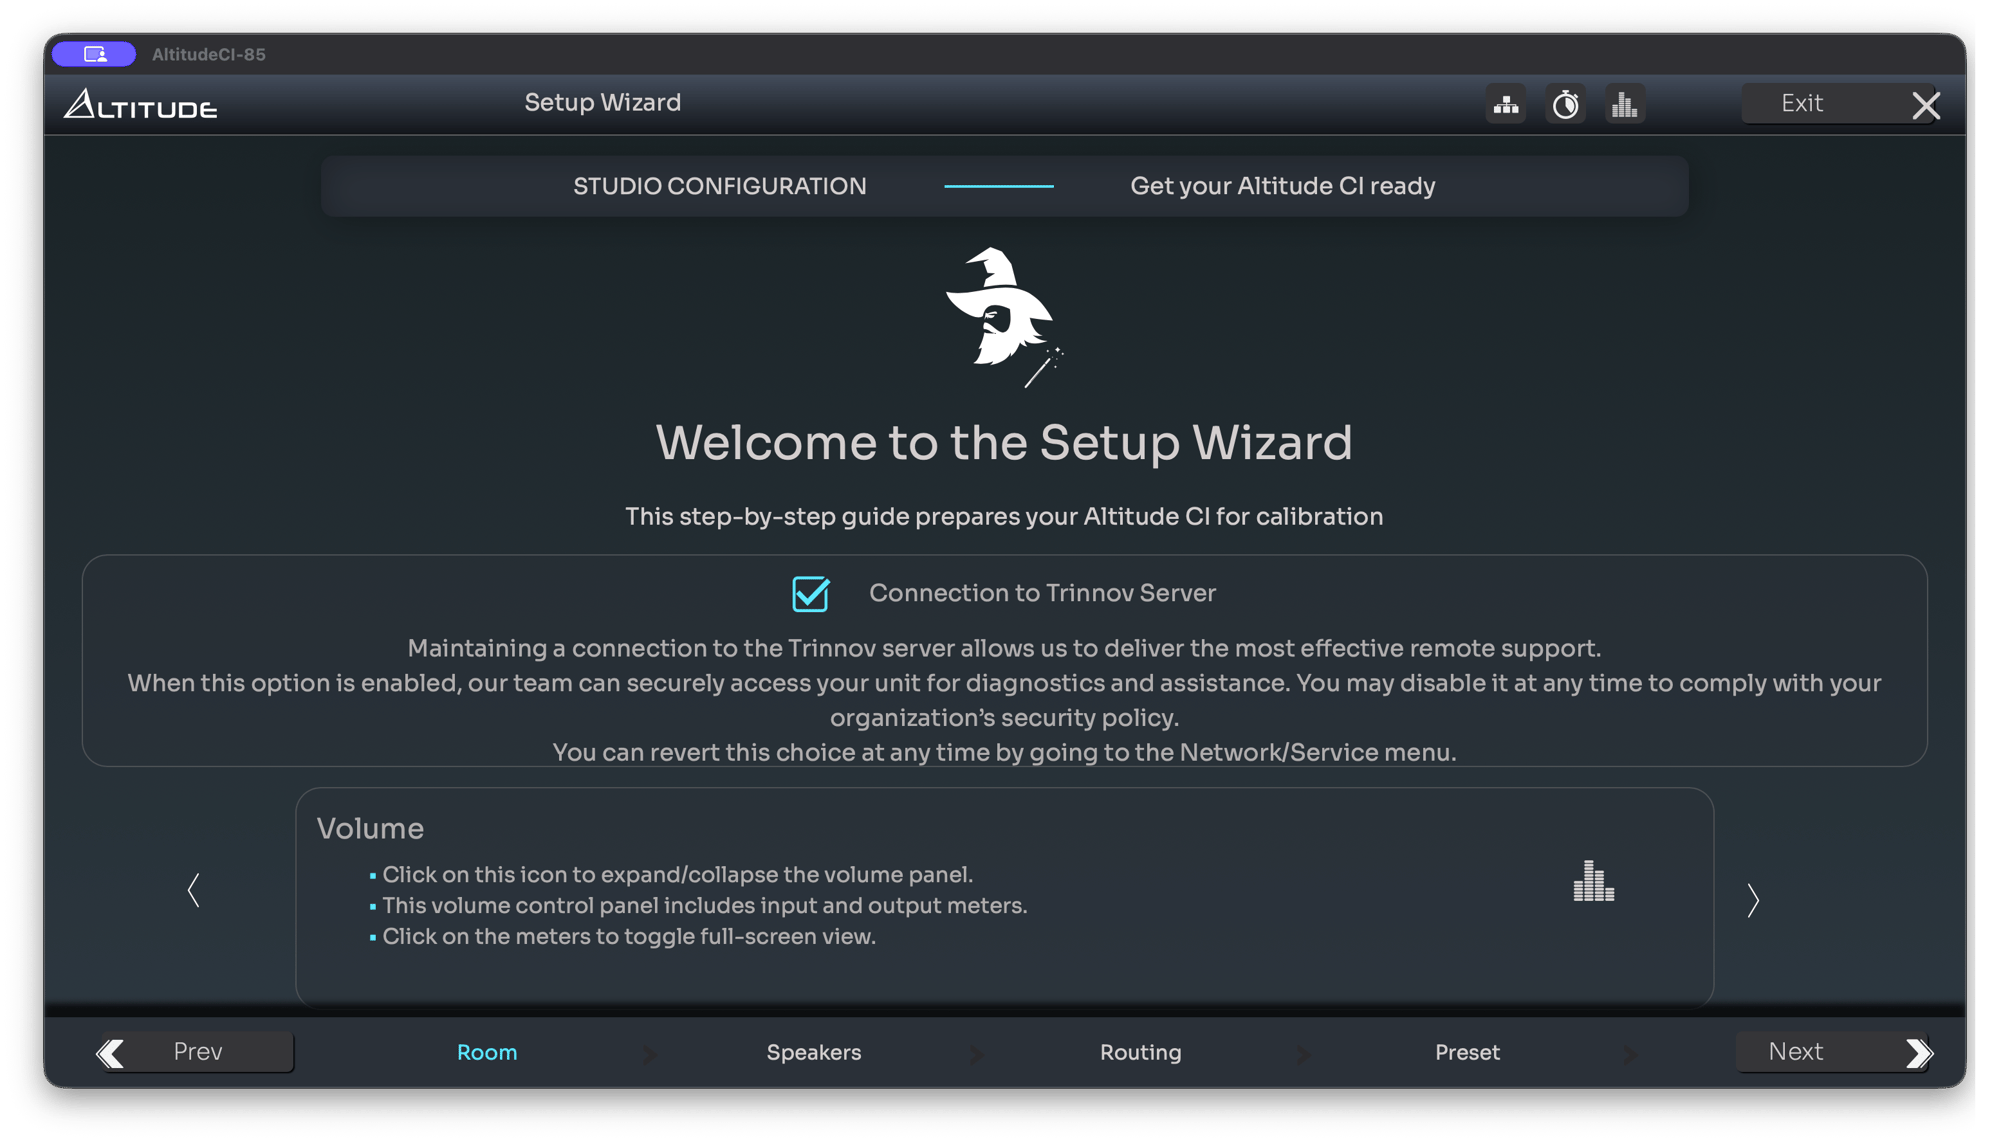Go to the Speakers step
This screenshot has width=2010, height=1142.
pyautogui.click(x=814, y=1052)
